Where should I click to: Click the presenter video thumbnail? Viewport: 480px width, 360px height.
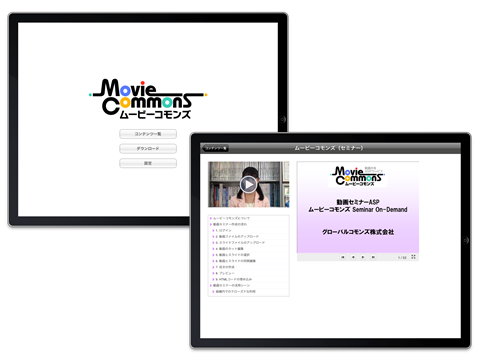[x=249, y=184]
